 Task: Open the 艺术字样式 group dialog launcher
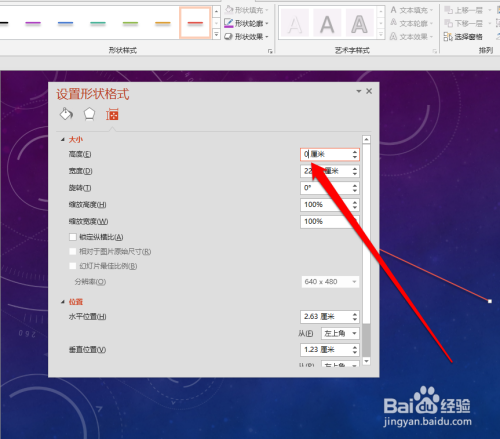tap(435, 51)
